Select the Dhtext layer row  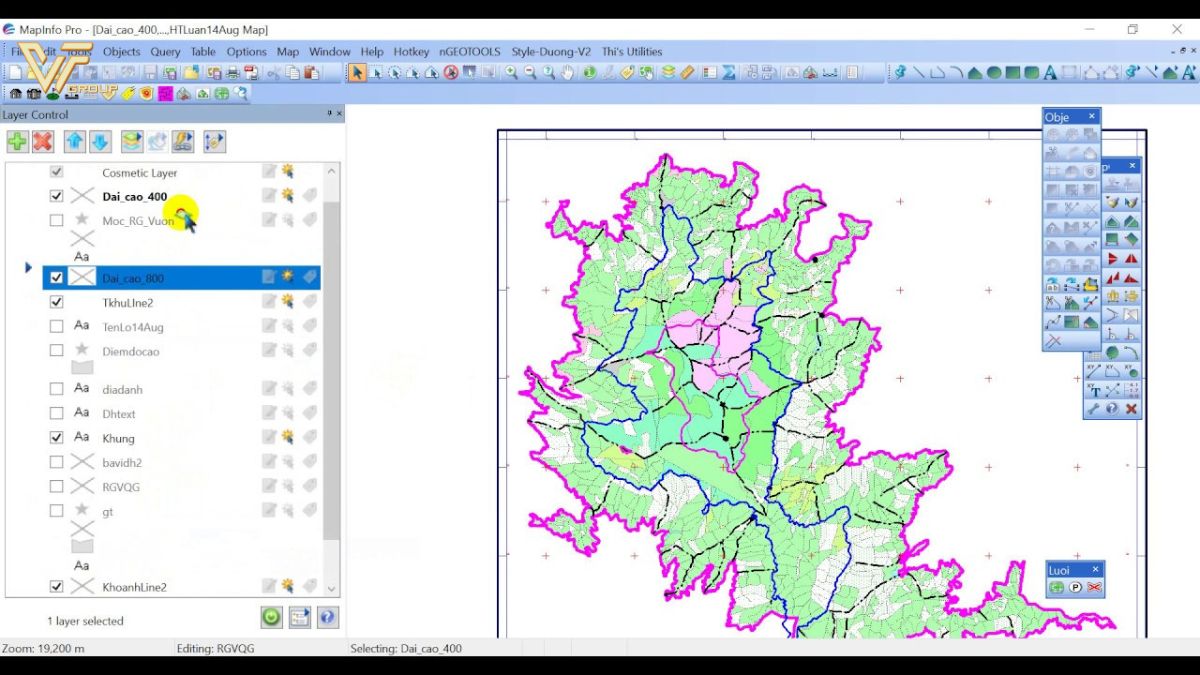tap(182, 413)
